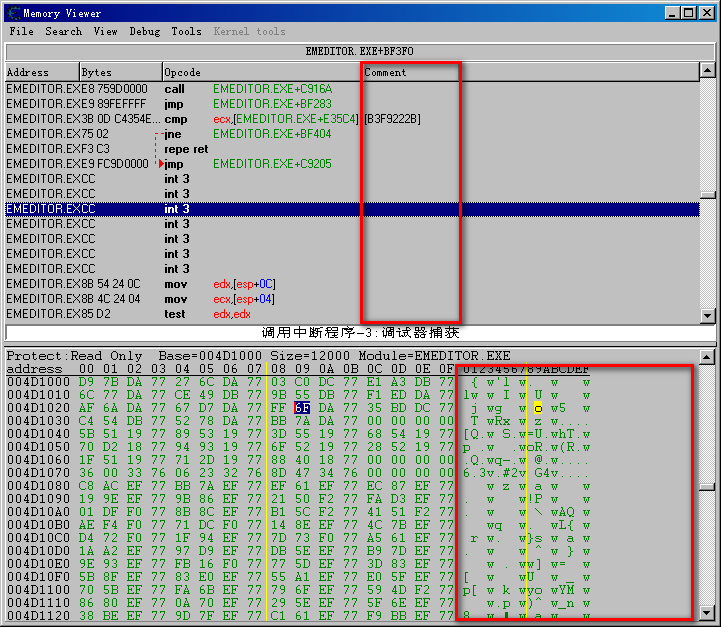Open the Debug menu
721x627 pixels.
(x=144, y=32)
